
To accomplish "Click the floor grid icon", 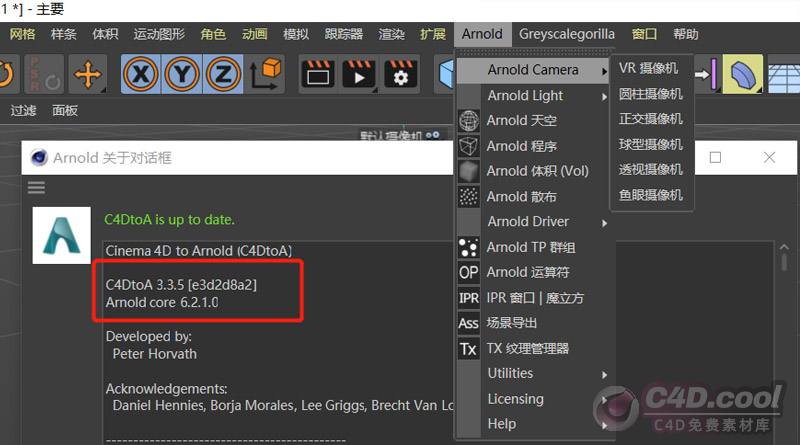I will click(x=783, y=77).
